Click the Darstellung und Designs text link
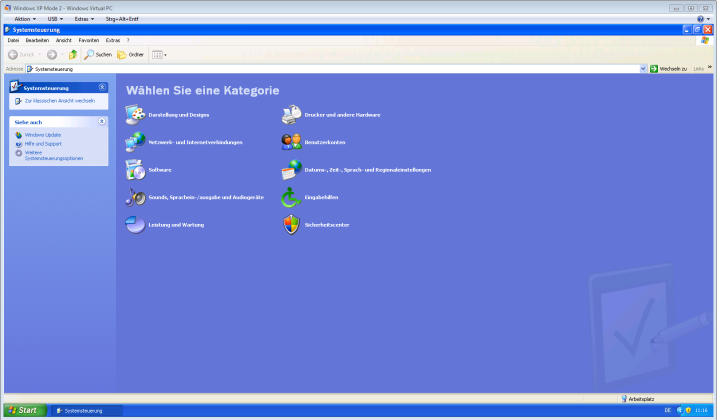The height and width of the screenshot is (420, 717). pos(179,115)
